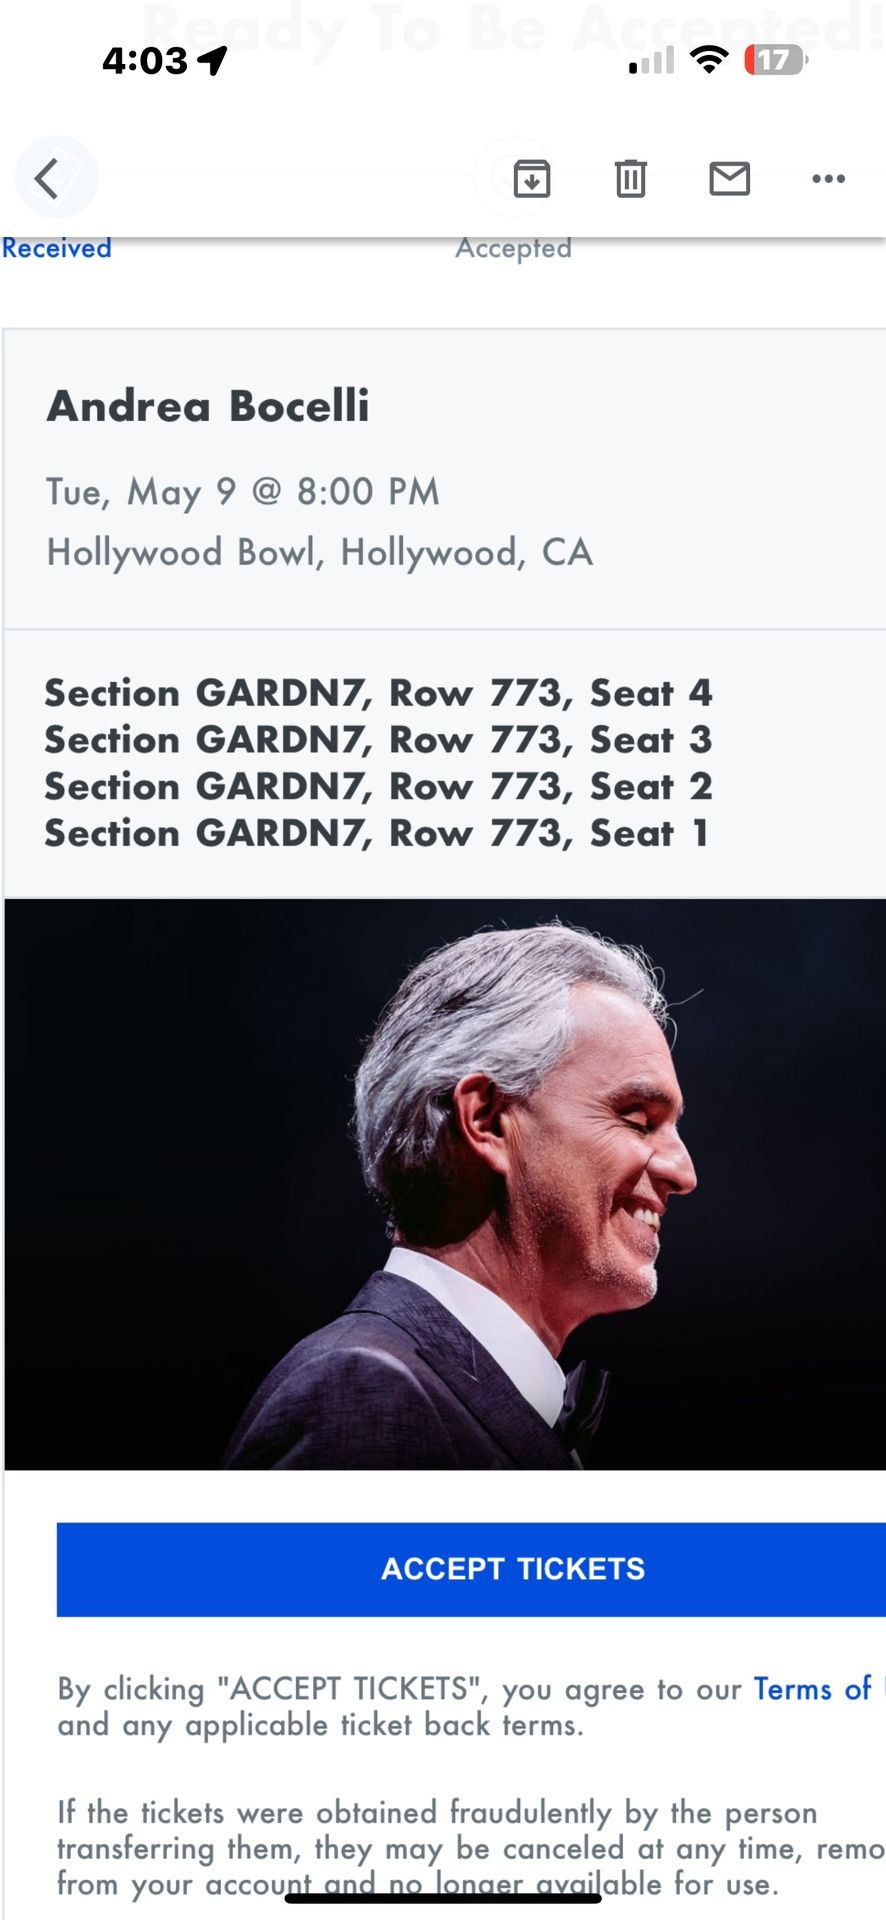Open the envelope icon to mark unread
The height and width of the screenshot is (1920, 886).
pos(729,179)
